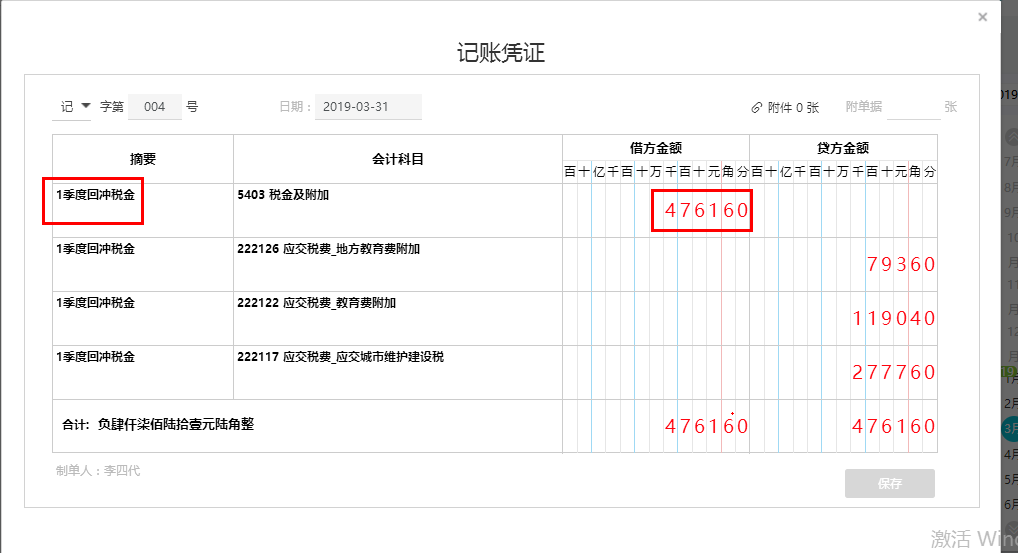The height and width of the screenshot is (553, 1018).
Task: Open the 记 voucher type dropdown
Action: (71, 106)
